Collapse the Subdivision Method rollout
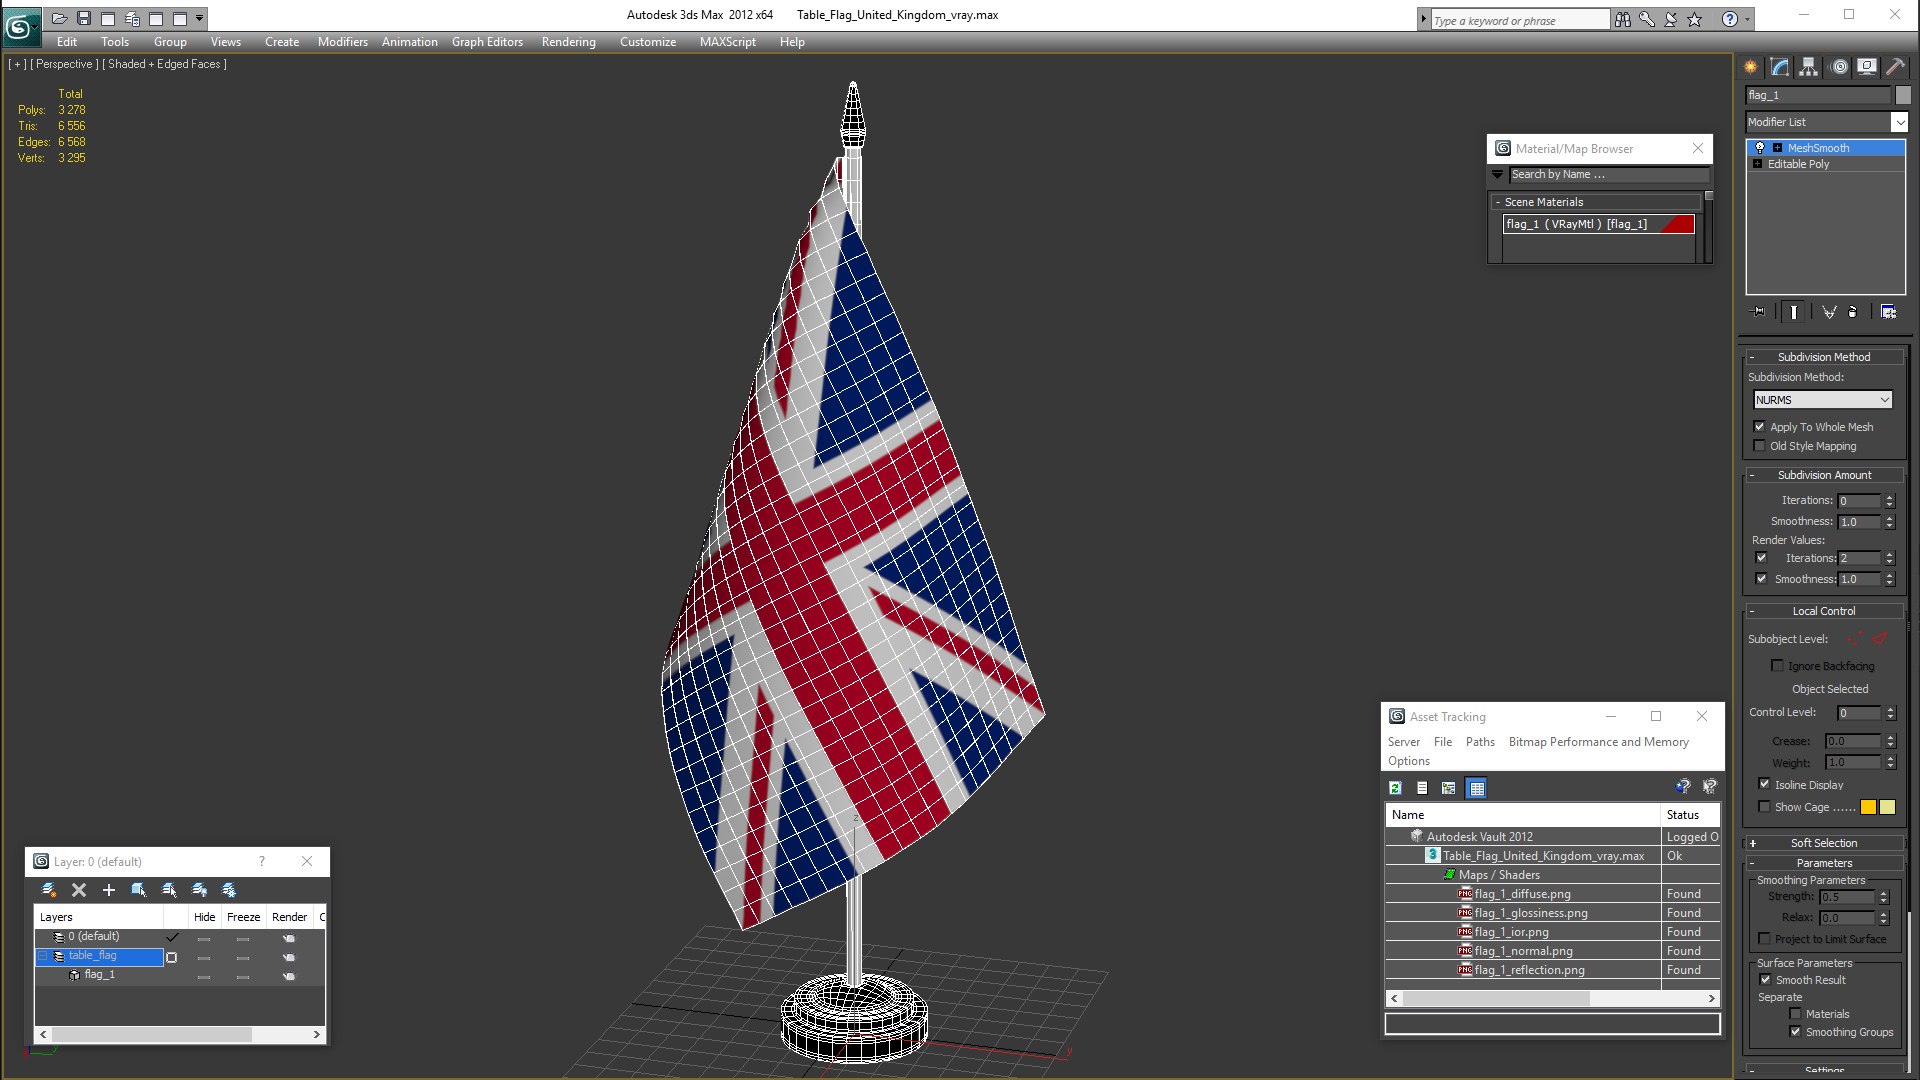Viewport: 1920px width, 1080px height. (1823, 357)
